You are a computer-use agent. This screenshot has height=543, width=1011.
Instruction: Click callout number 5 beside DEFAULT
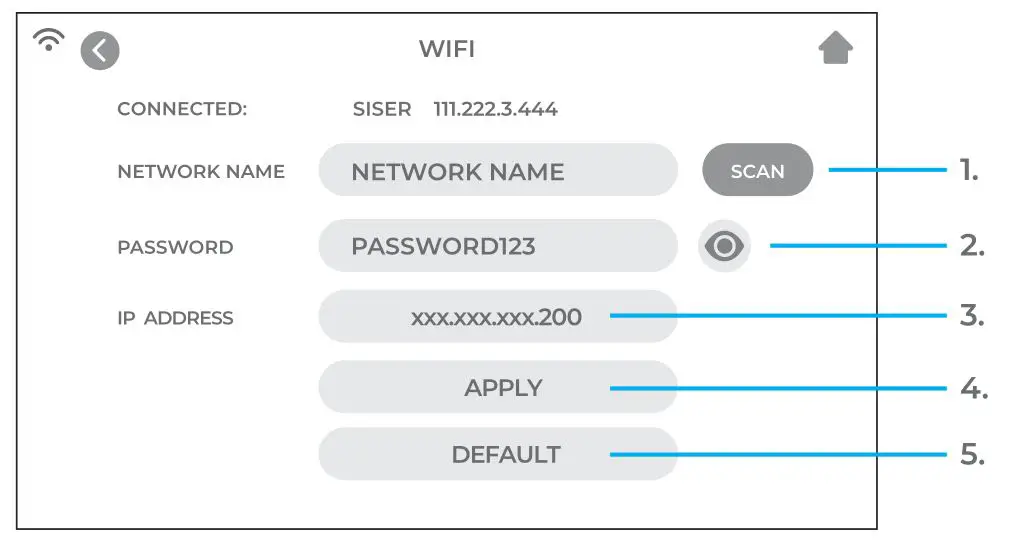pos(972,454)
